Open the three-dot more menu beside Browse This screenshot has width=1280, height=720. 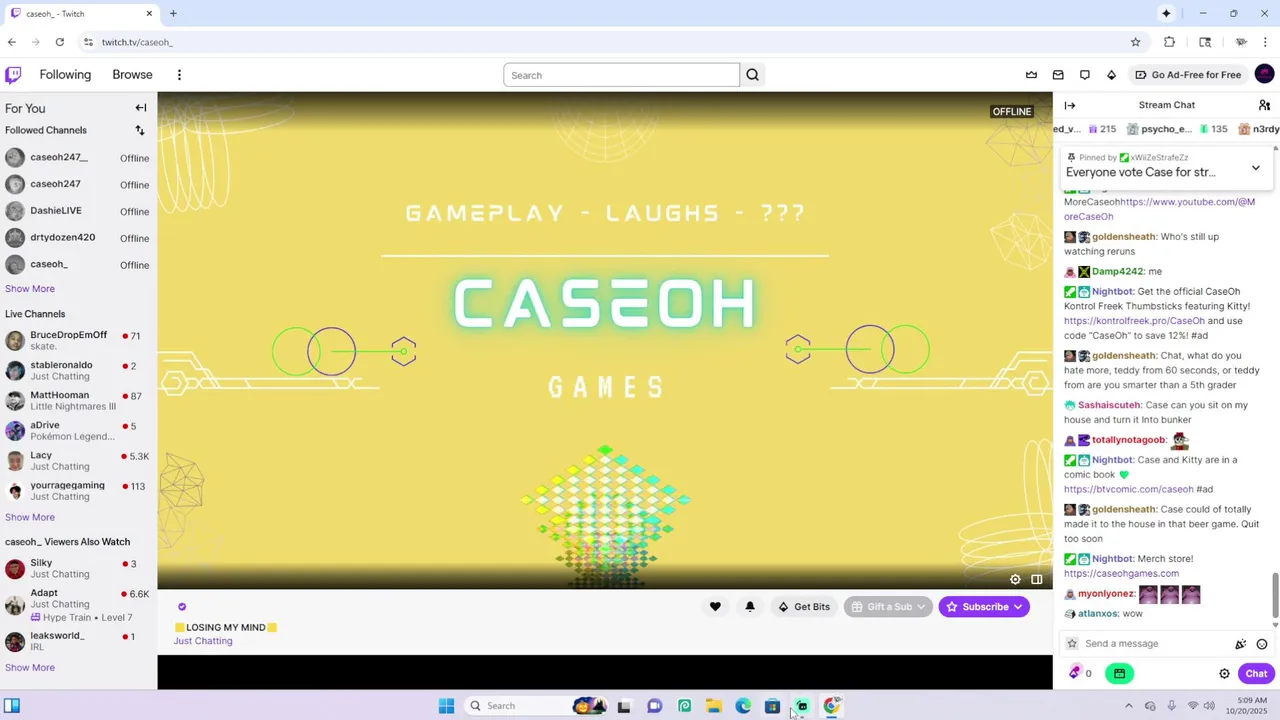pyautogui.click(x=179, y=75)
